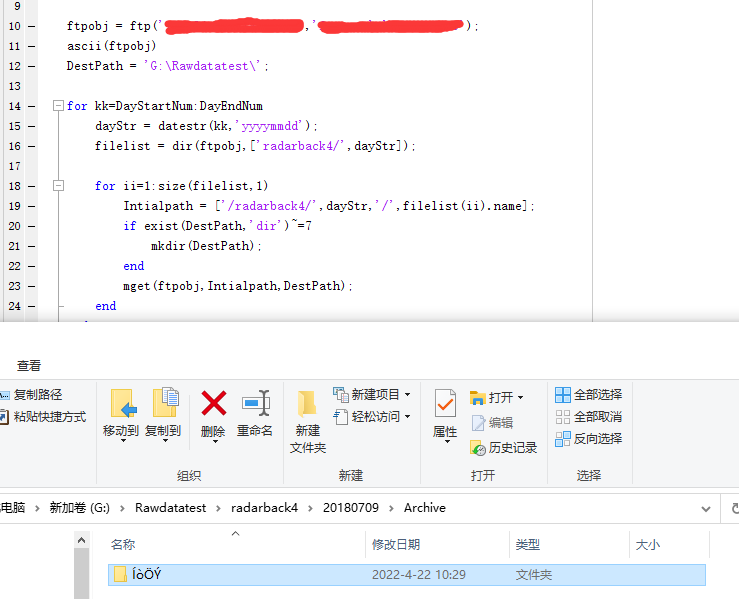This screenshot has height=599, width=739.
Task: Collapse the for kk loop at line 14
Action: 57,106
